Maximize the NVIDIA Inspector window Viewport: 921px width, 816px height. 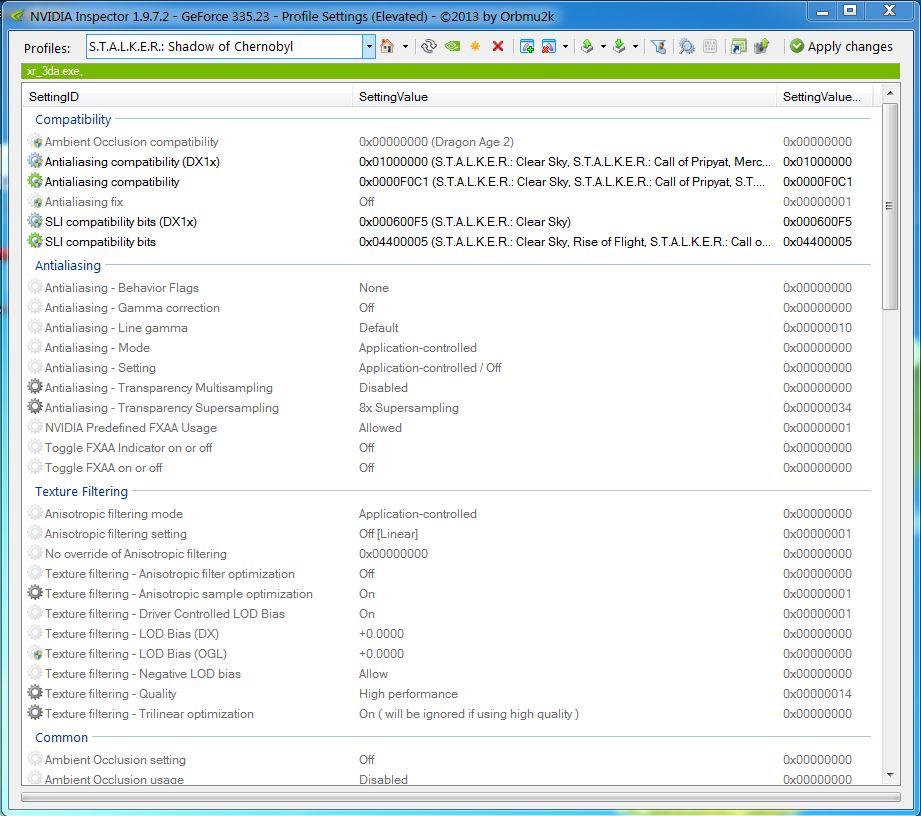850,10
